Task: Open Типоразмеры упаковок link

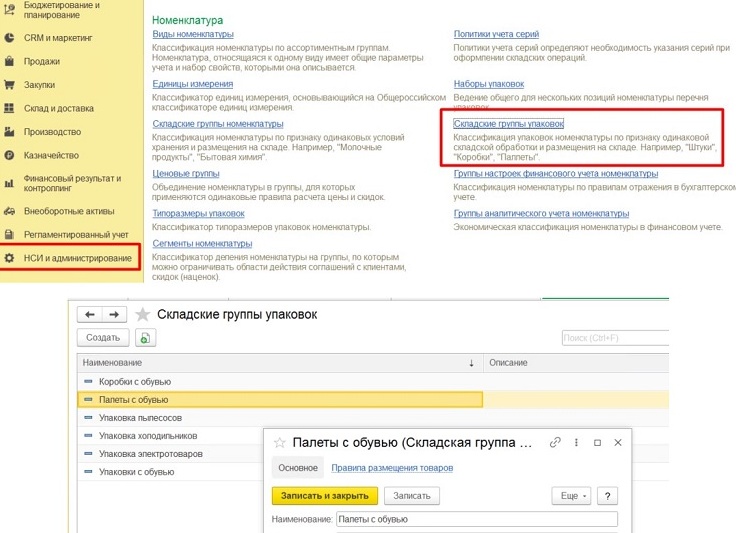Action: 198,213
